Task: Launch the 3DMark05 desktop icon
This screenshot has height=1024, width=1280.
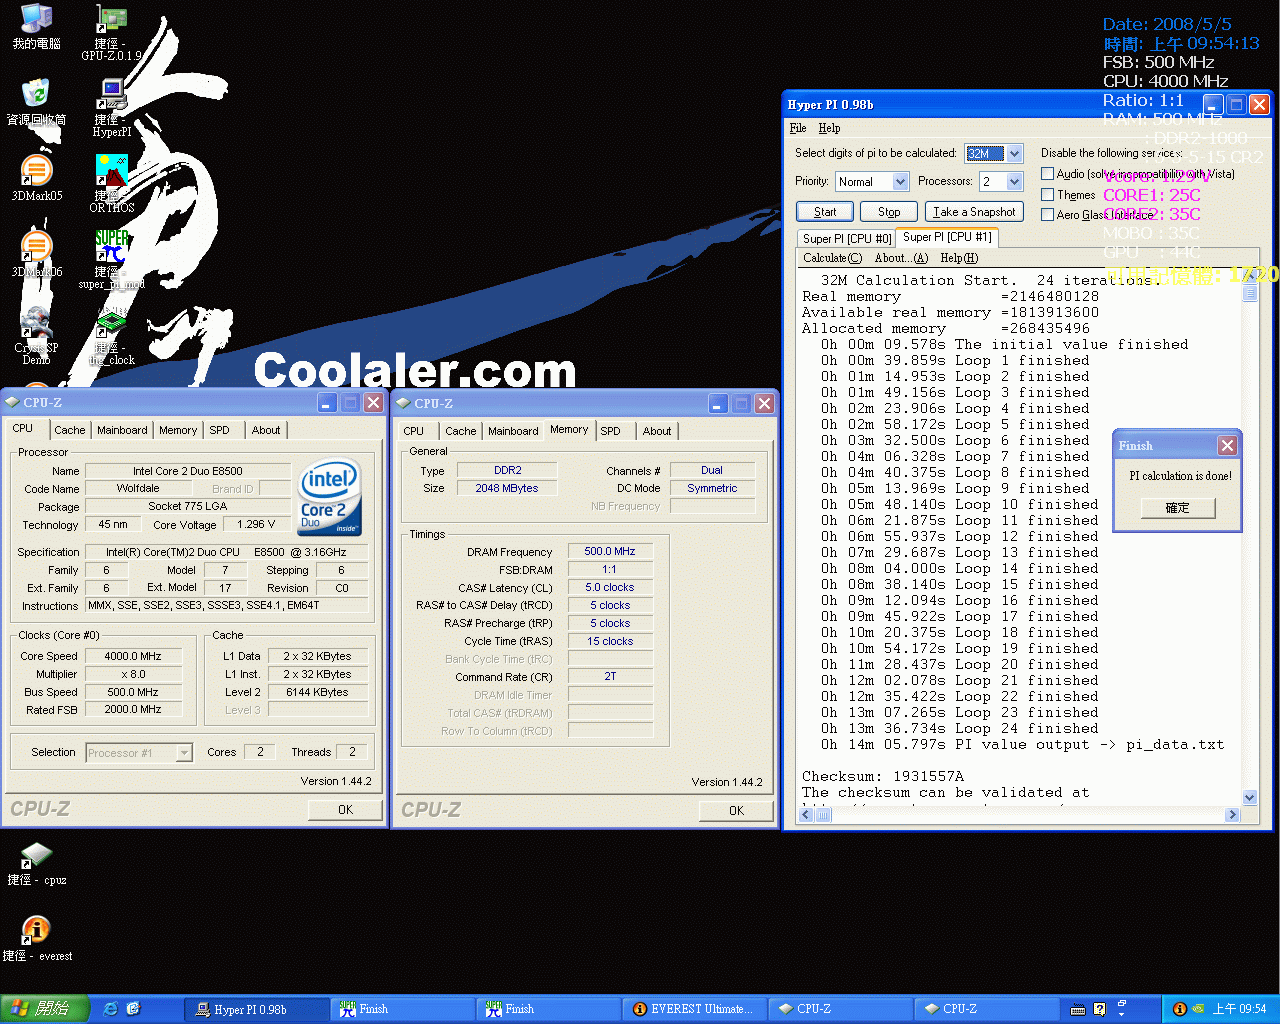Action: click(36, 178)
